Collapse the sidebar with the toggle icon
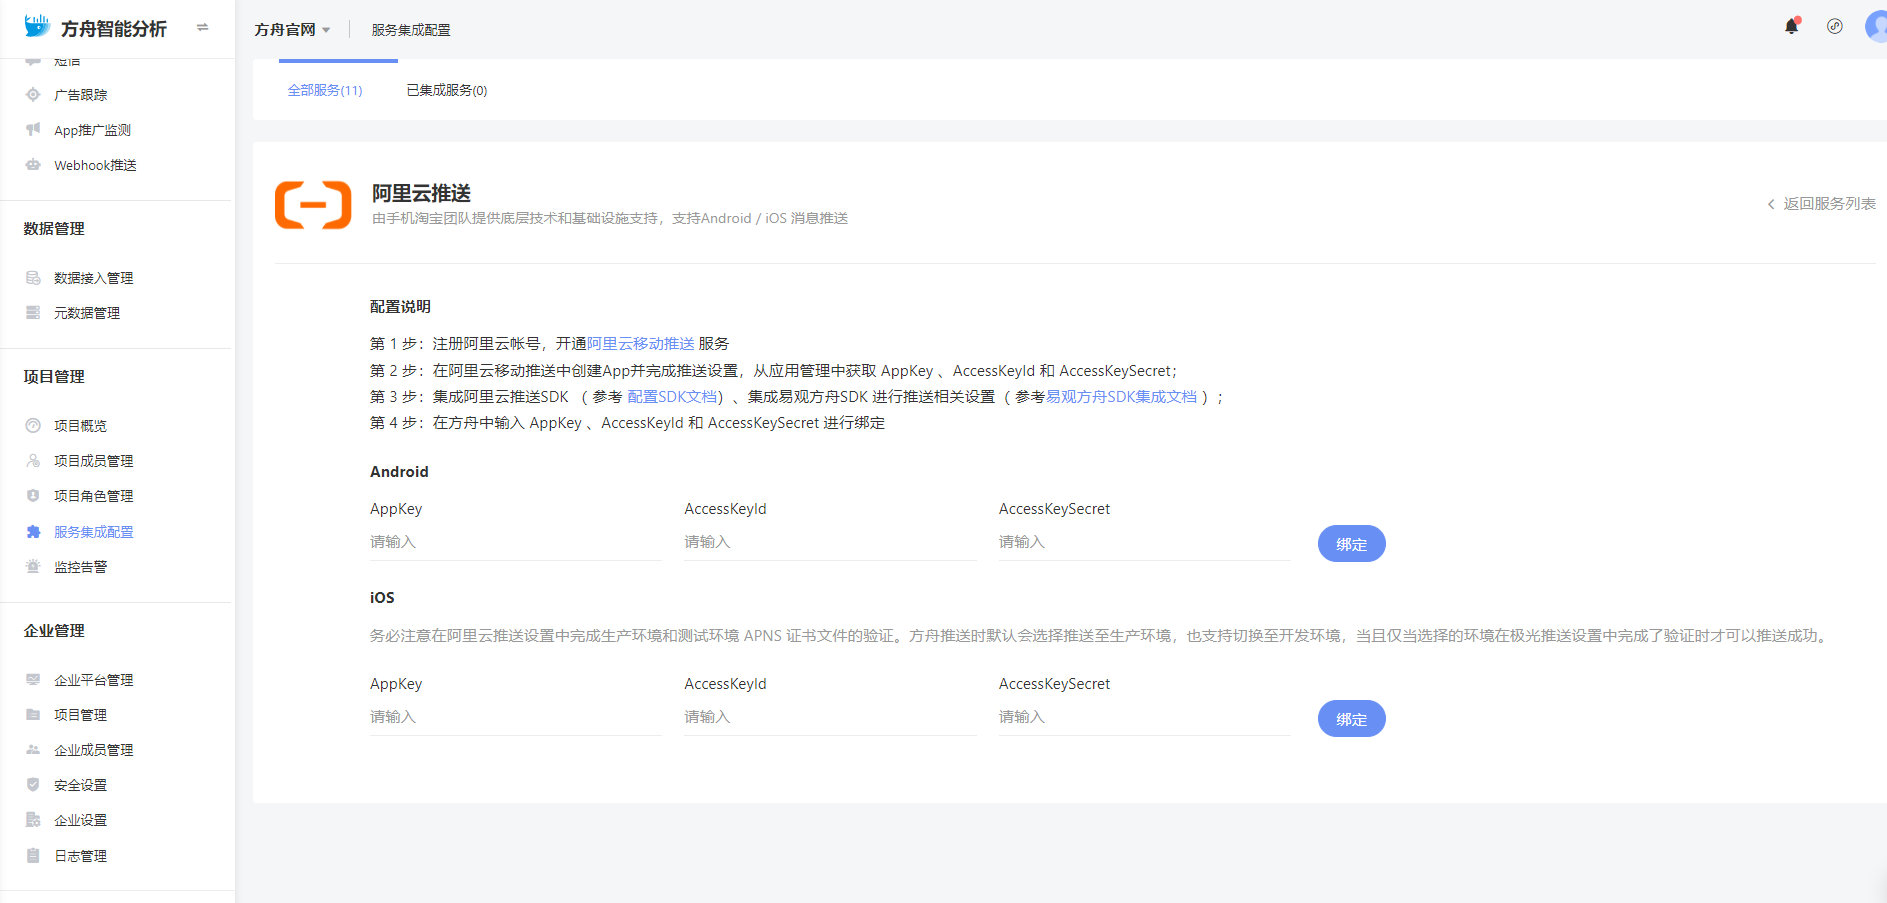 pos(203,28)
